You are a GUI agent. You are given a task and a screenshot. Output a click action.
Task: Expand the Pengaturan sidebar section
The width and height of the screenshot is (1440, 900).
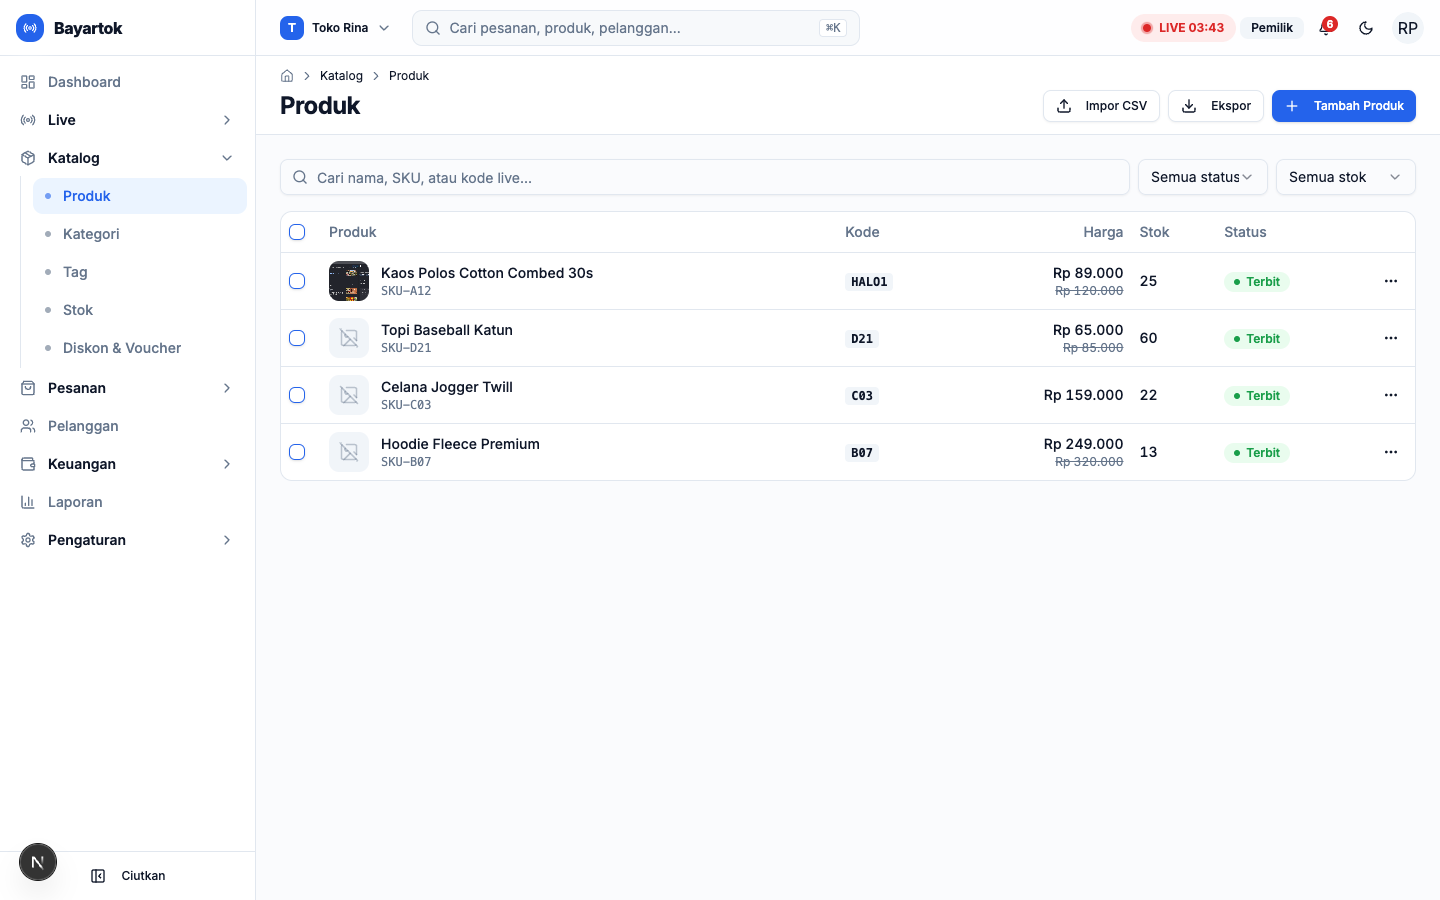[x=127, y=540]
